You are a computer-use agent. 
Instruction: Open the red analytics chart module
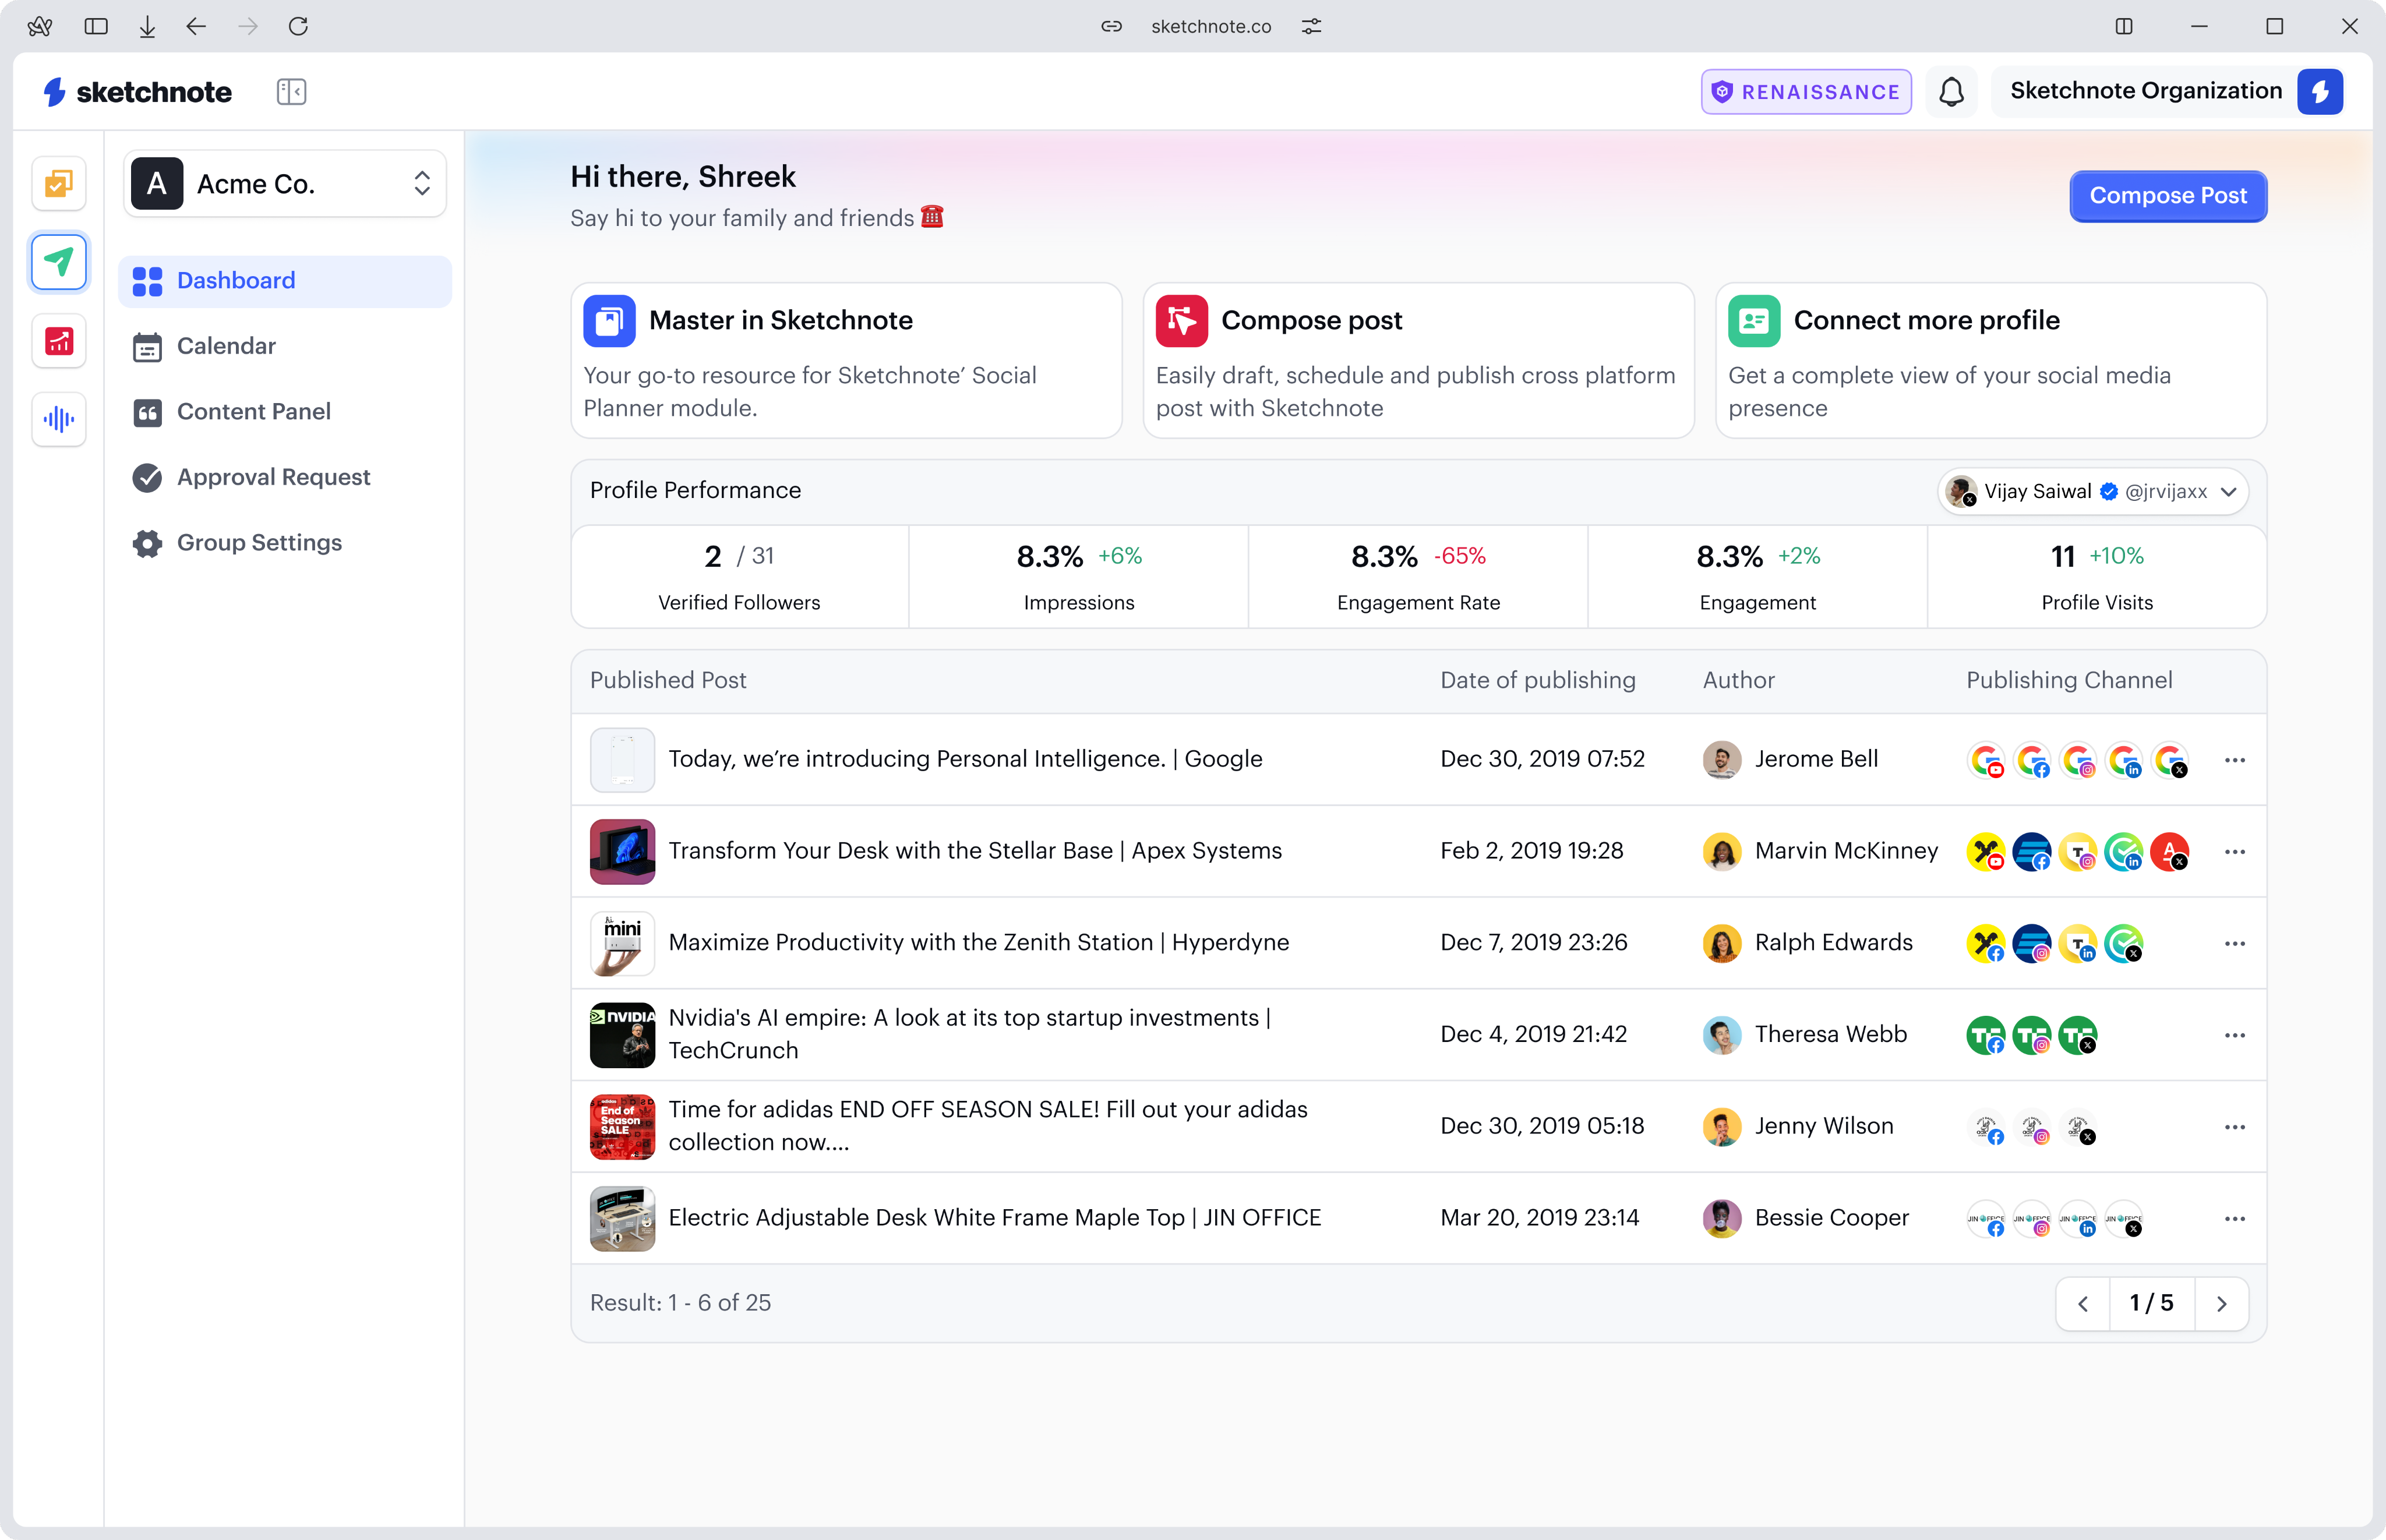59,341
